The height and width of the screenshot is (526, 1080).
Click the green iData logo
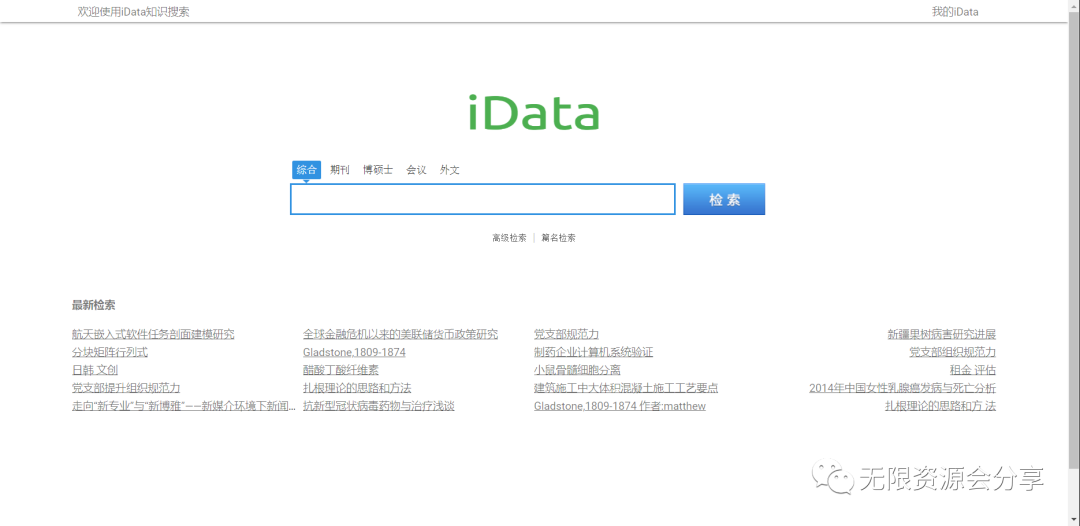534,112
